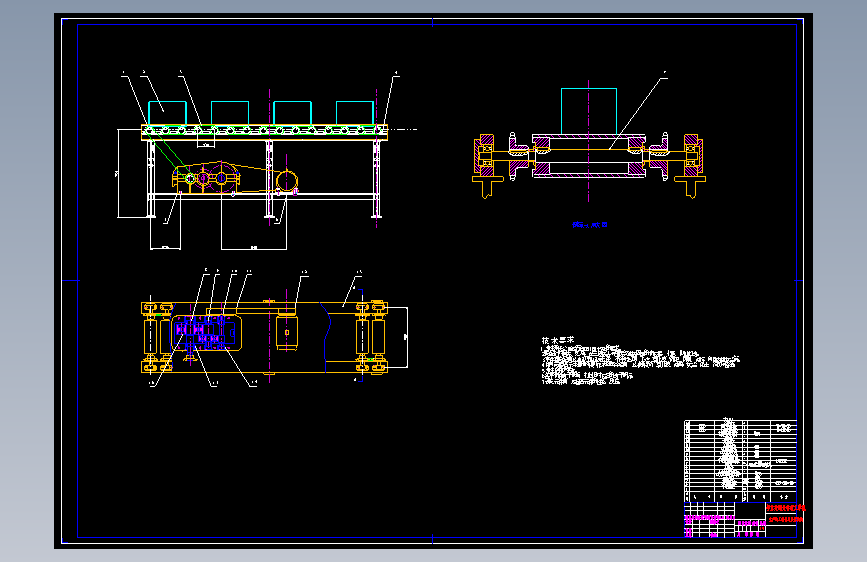Viewport: 867px width, 562px height.
Task: Select the cyan box in the cross-section view
Action: tap(589, 111)
